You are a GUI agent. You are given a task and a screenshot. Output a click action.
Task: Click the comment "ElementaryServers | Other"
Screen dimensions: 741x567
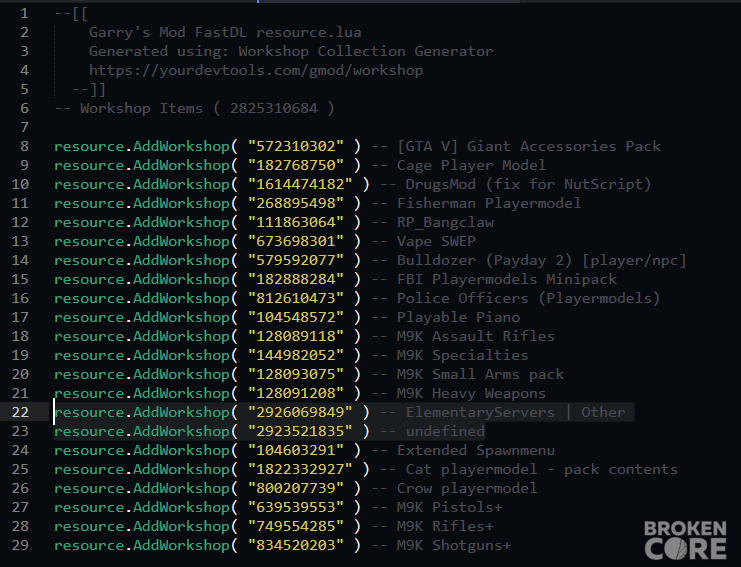pos(516,412)
